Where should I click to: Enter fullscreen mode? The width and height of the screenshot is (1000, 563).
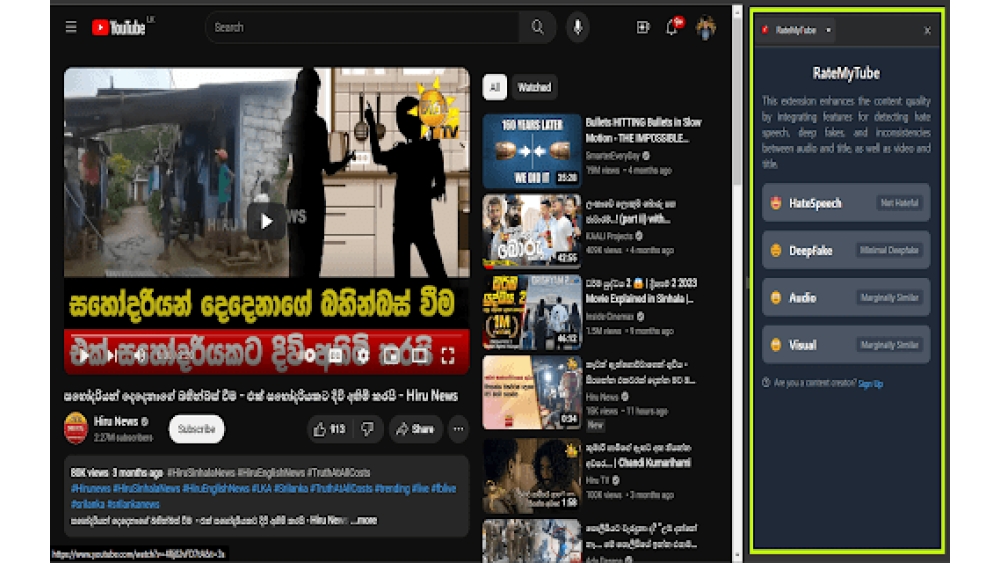point(448,356)
